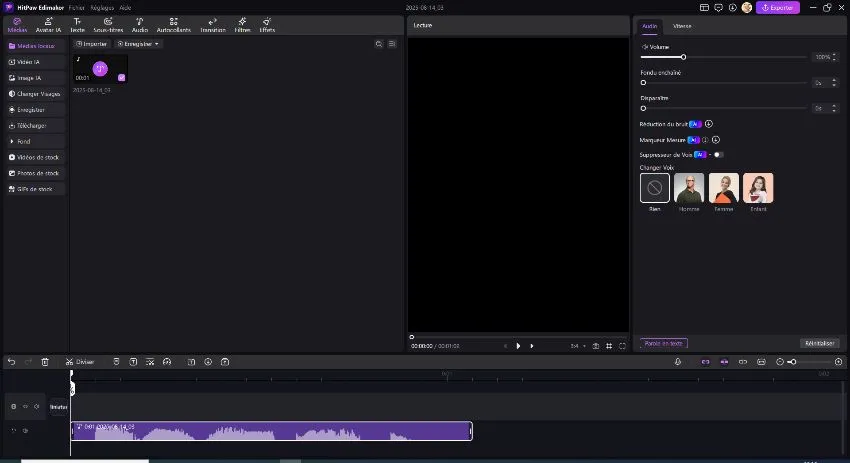
Task: Select the Texte tool
Action: (78, 25)
